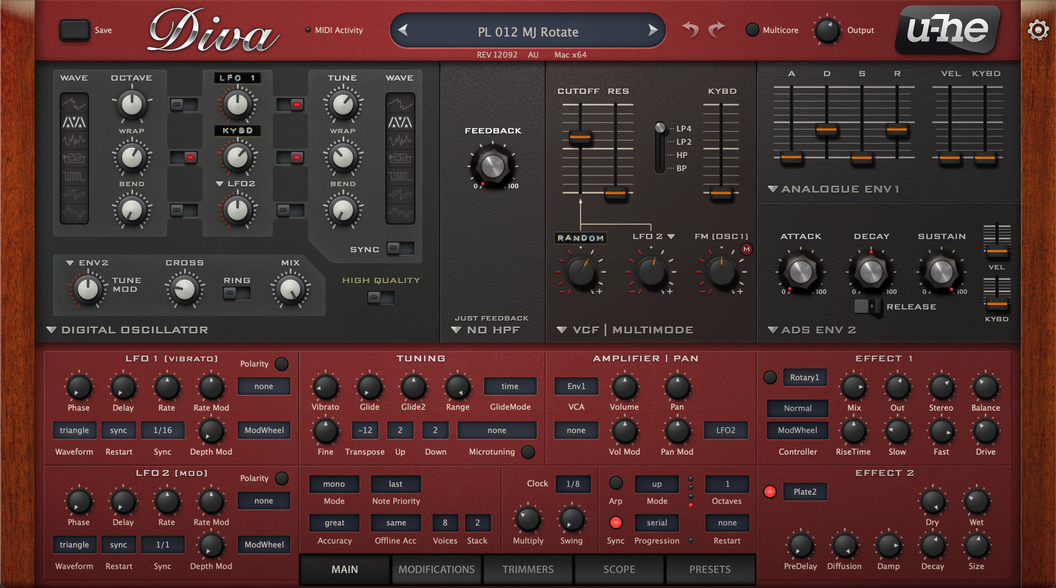Toggle the arpeggiator Sync red button
1056x588 pixels.
point(616,523)
